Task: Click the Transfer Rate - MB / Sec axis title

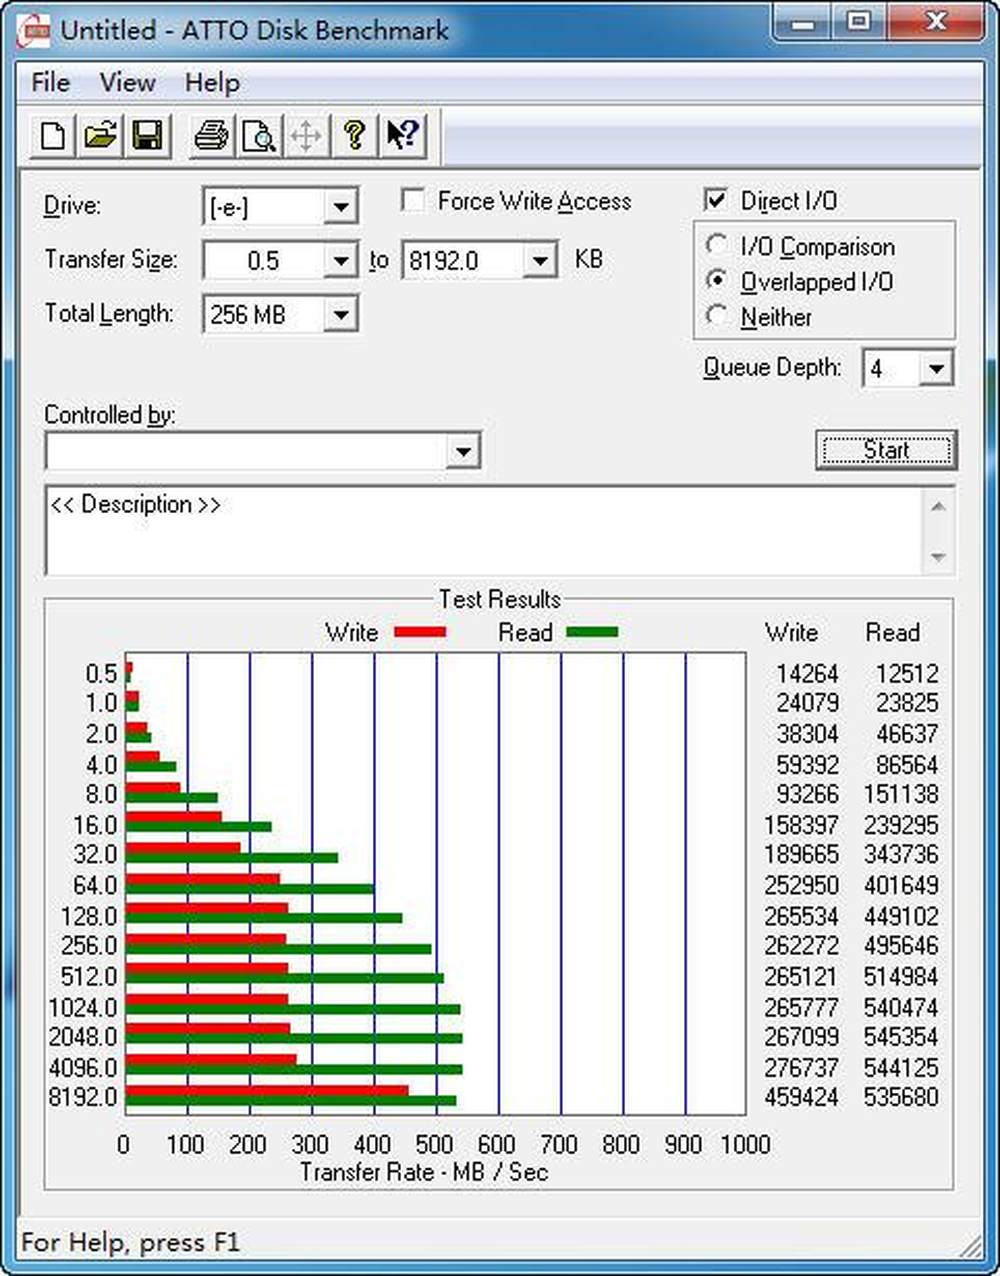Action: point(424,1172)
